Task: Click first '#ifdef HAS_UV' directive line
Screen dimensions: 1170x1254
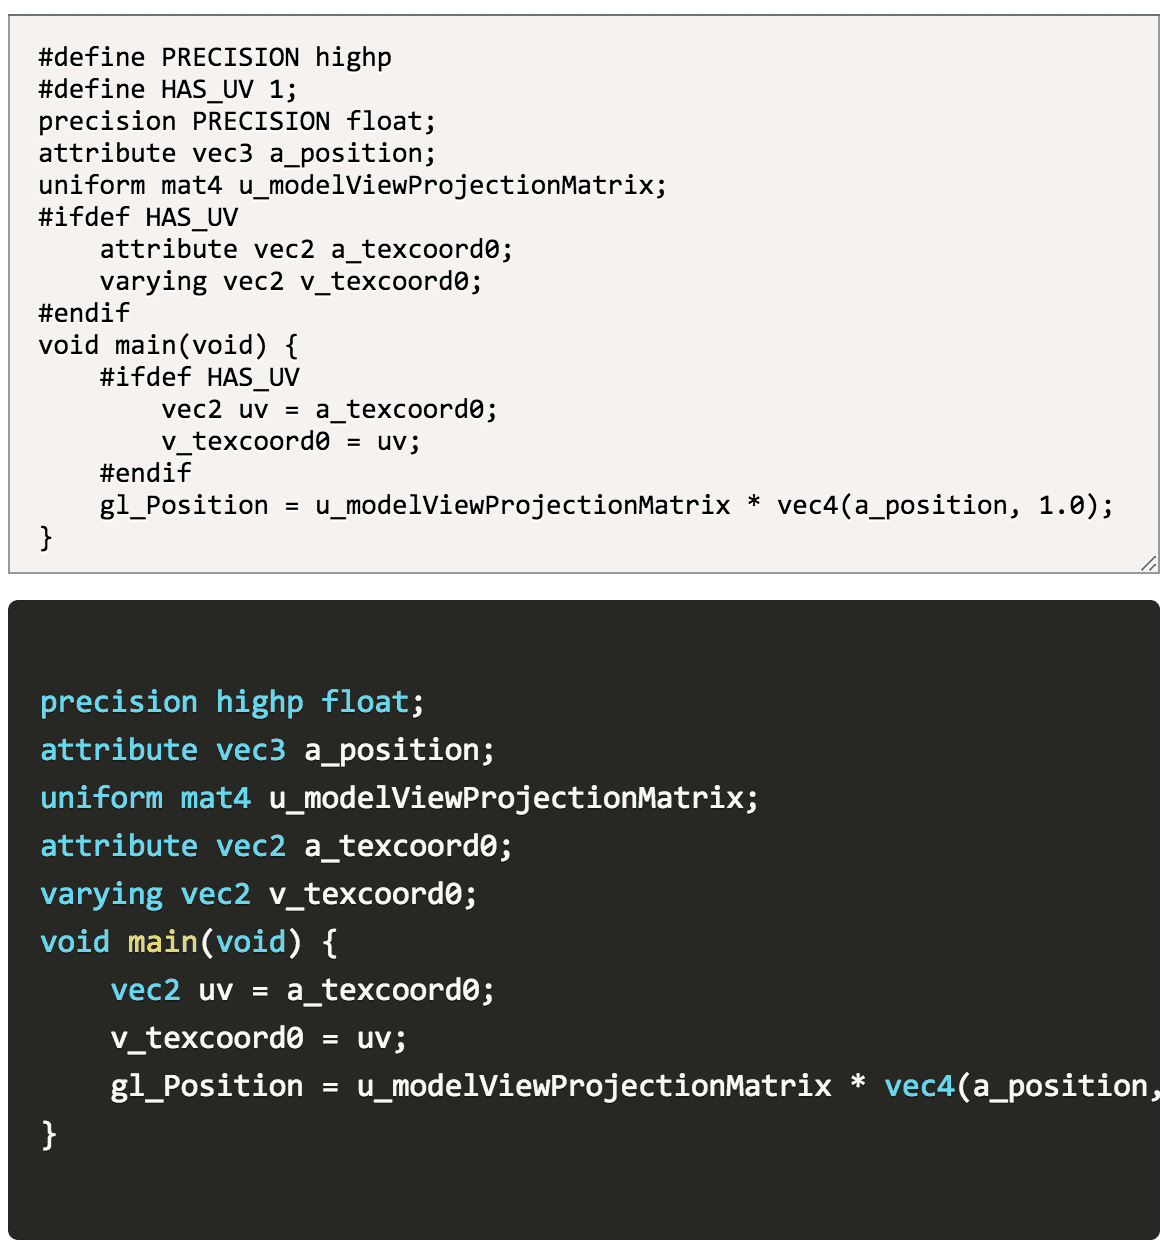Action: [x=138, y=218]
